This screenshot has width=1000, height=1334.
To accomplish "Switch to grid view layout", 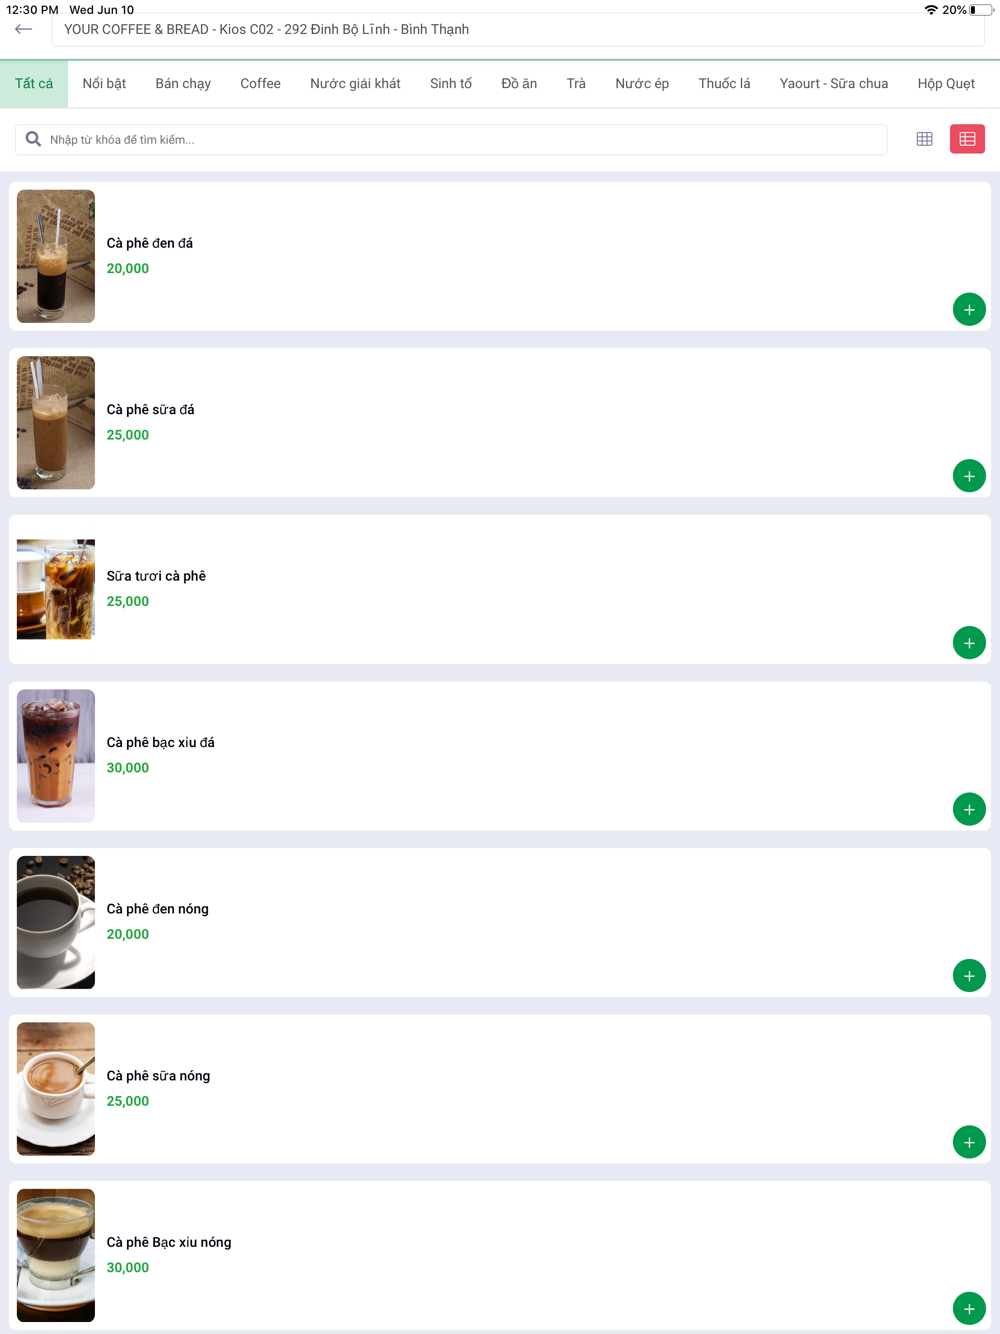I will [x=924, y=139].
